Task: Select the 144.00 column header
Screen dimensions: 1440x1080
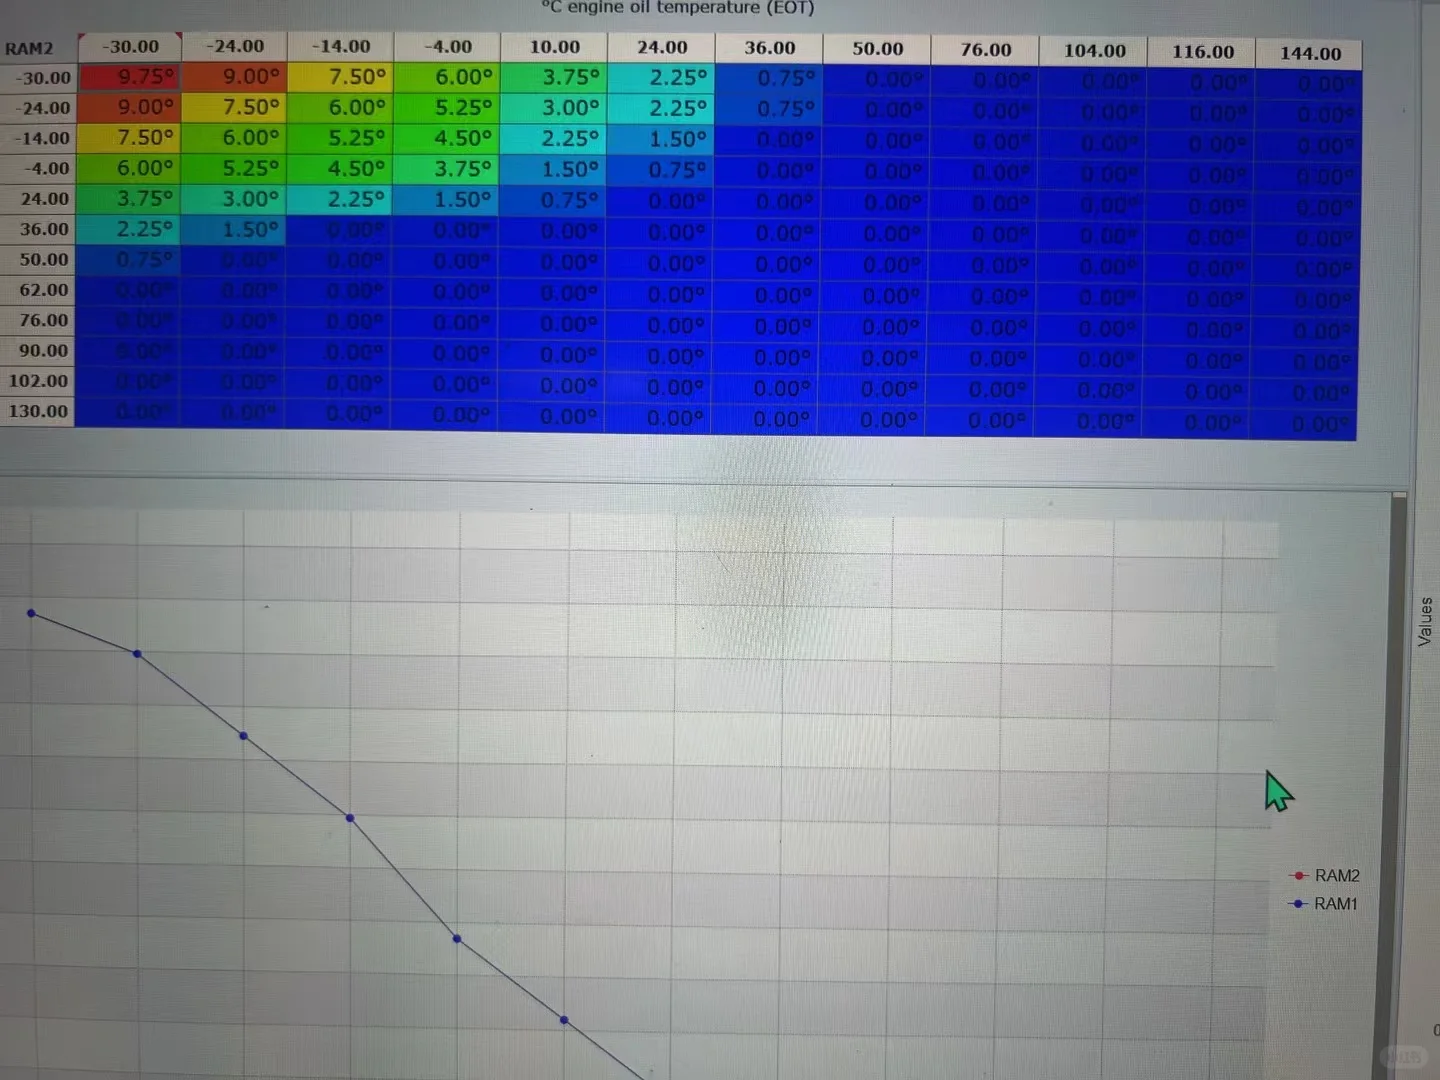Action: [x=1310, y=53]
